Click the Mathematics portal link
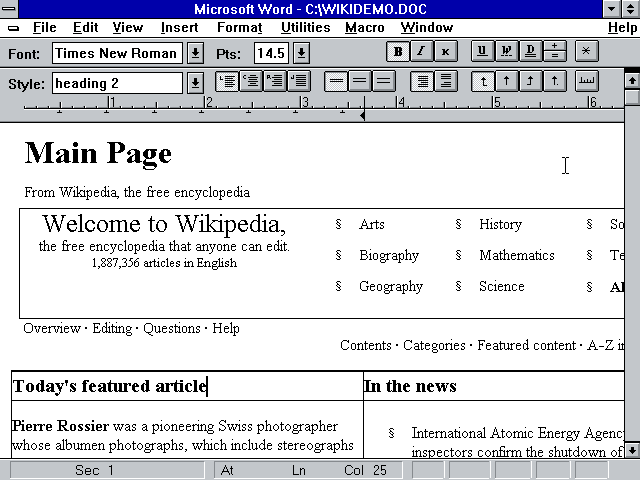The image size is (640, 480). (x=517, y=256)
